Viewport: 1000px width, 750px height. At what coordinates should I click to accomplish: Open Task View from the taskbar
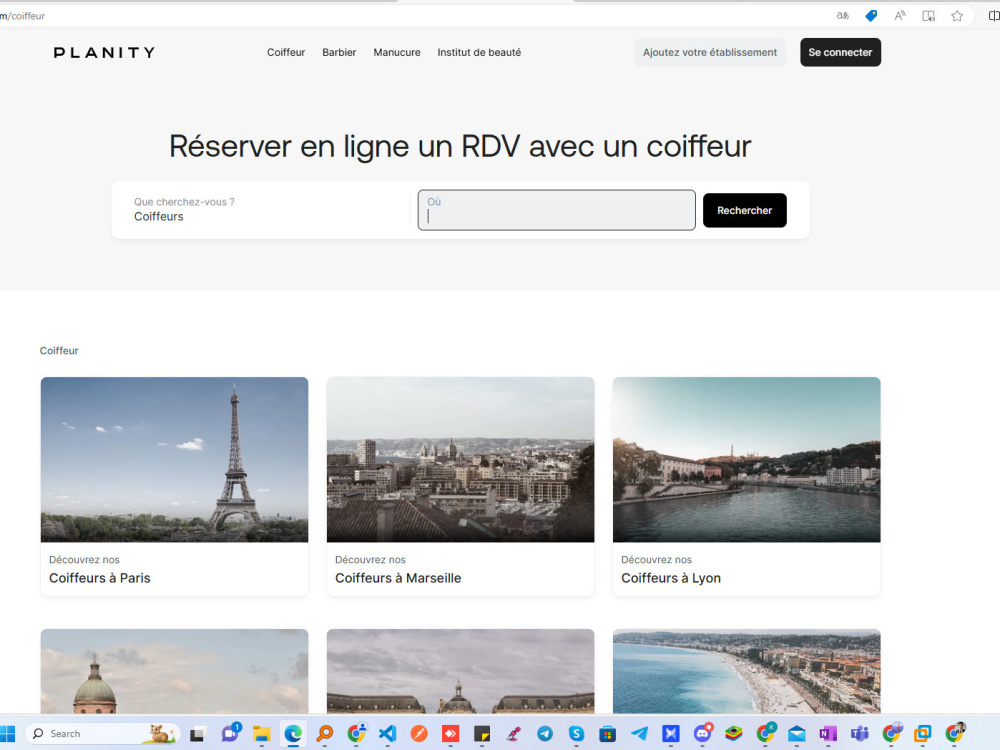tap(197, 734)
